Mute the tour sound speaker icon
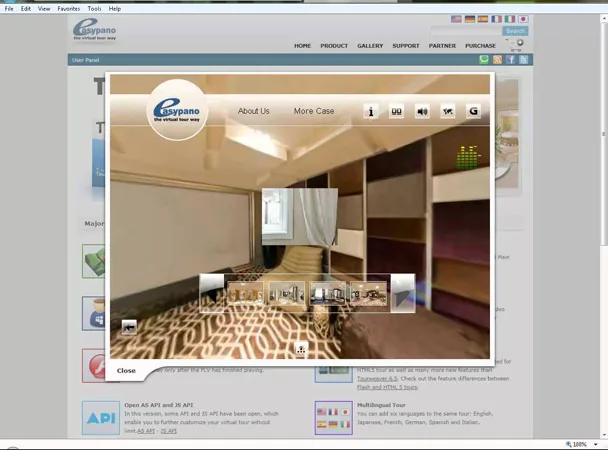The height and width of the screenshot is (450, 608). pos(422,112)
